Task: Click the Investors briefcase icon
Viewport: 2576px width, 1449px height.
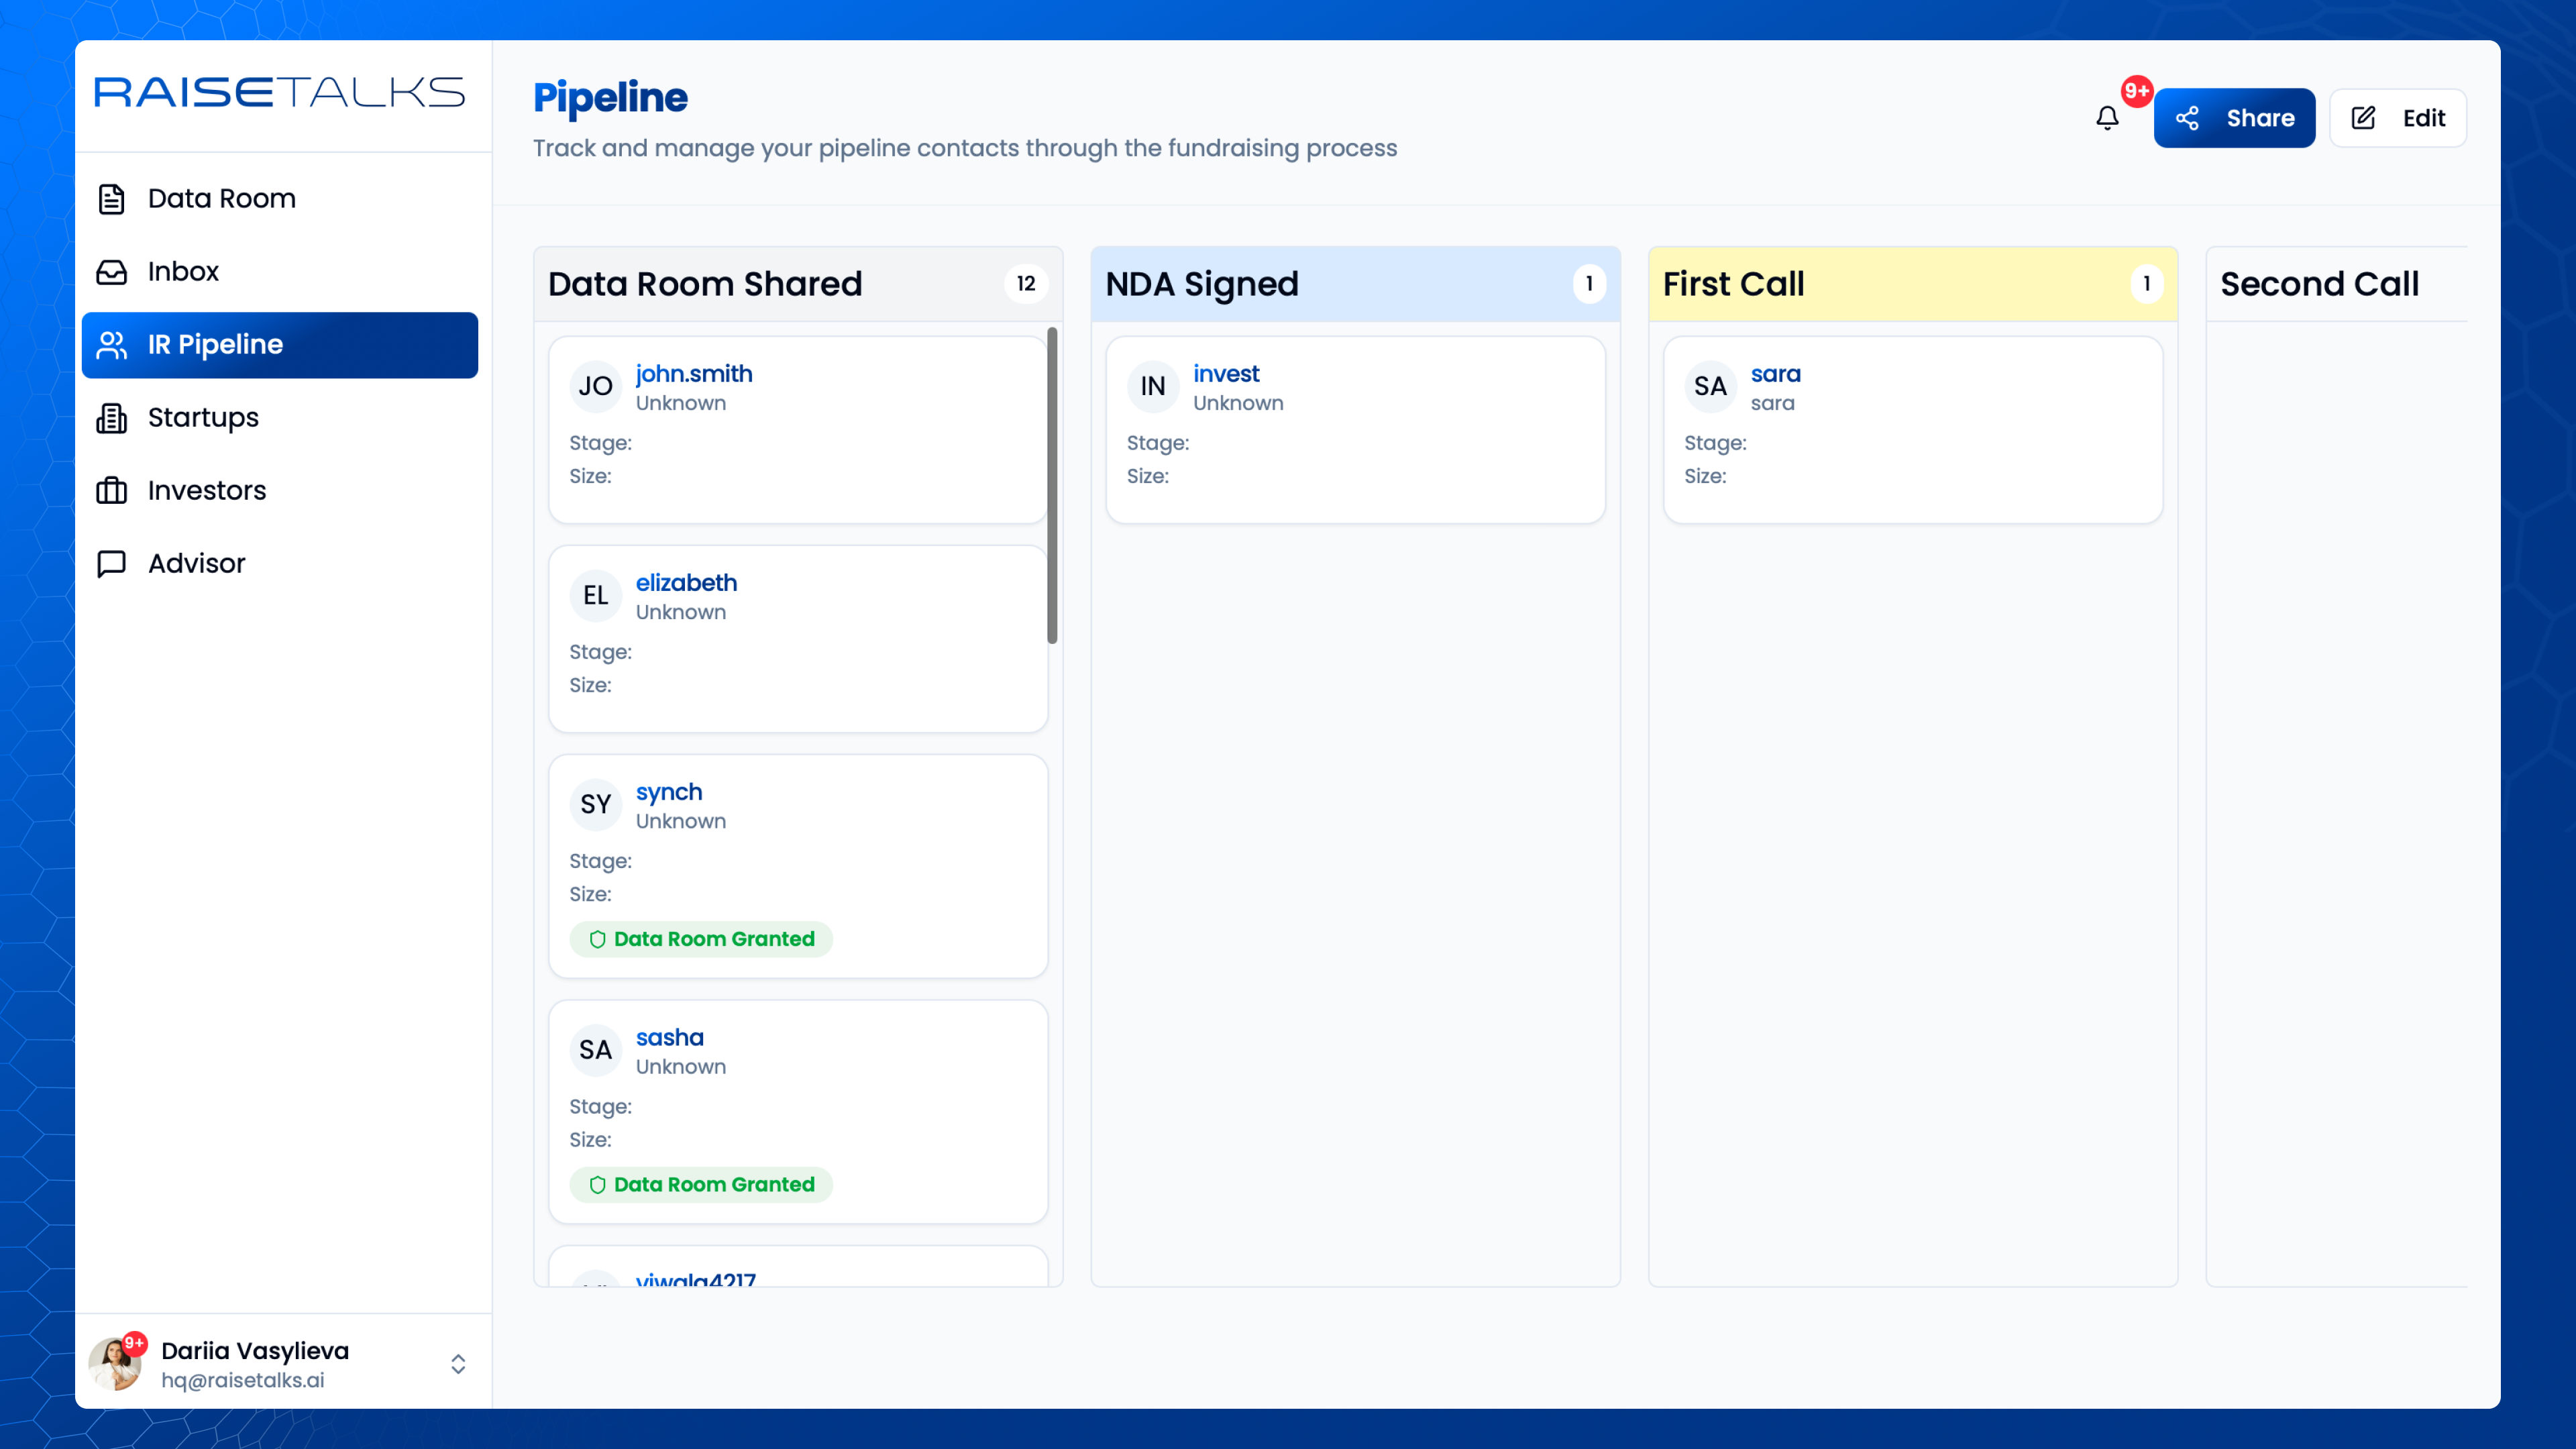Action: click(x=111, y=491)
